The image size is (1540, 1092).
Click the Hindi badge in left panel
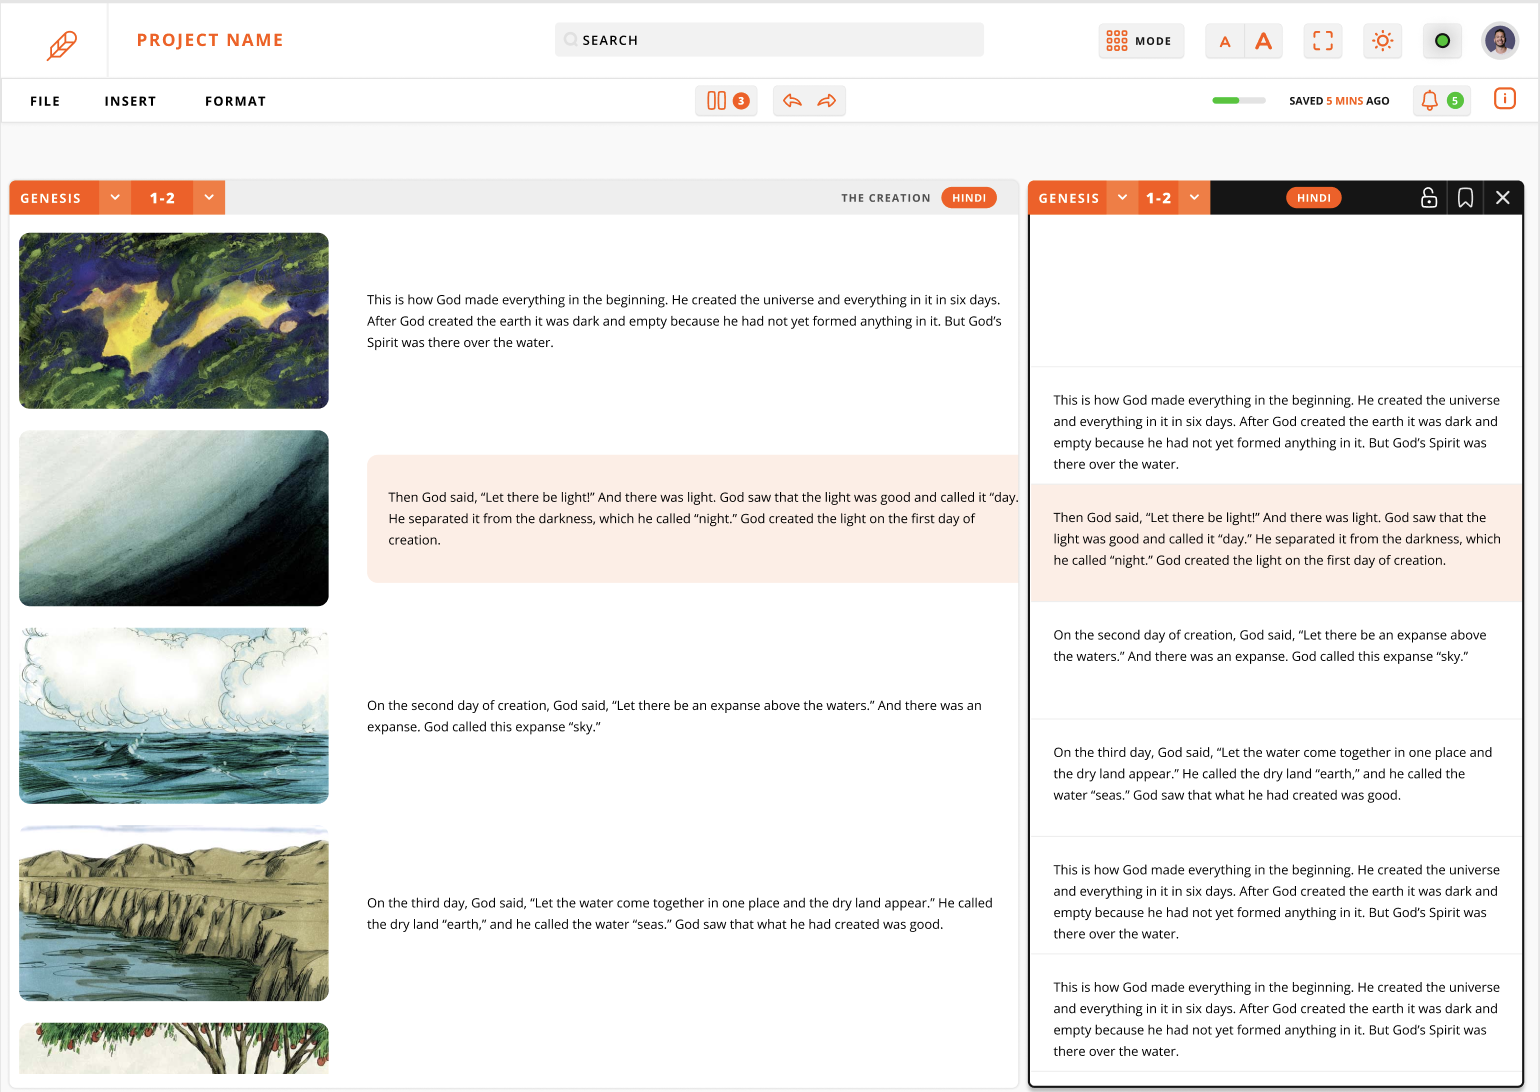click(968, 198)
